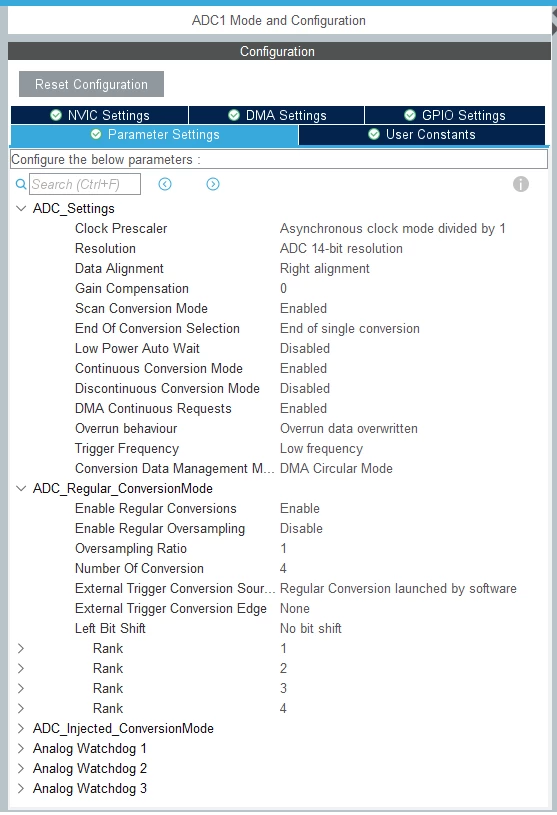Collapse the ADC_Settings group
Image resolution: width=557 pixels, height=815 pixels.
[x=21, y=208]
